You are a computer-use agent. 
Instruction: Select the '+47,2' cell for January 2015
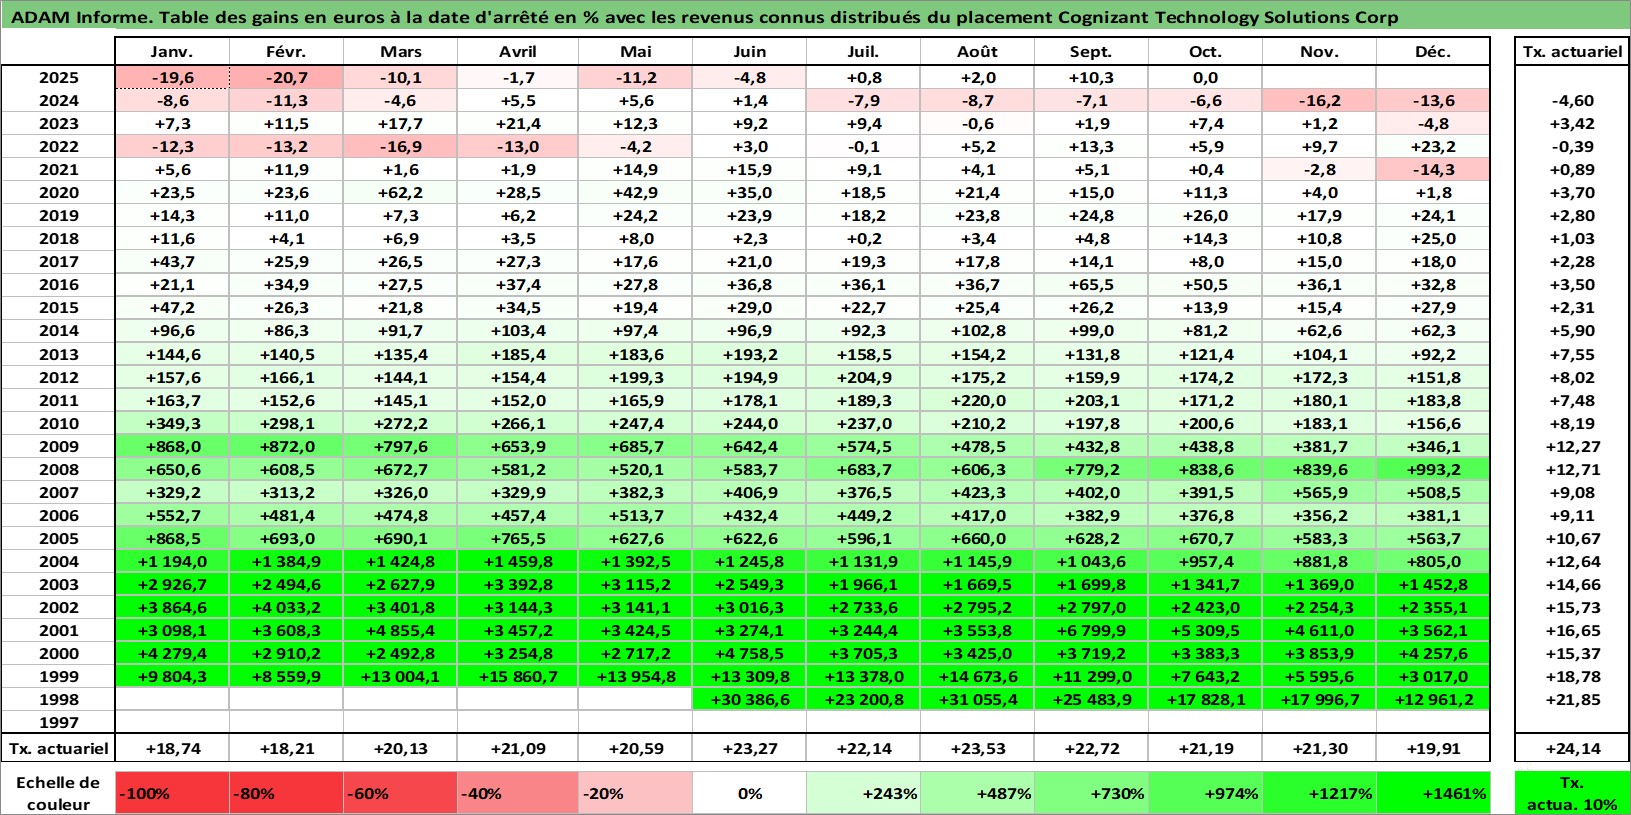(172, 307)
